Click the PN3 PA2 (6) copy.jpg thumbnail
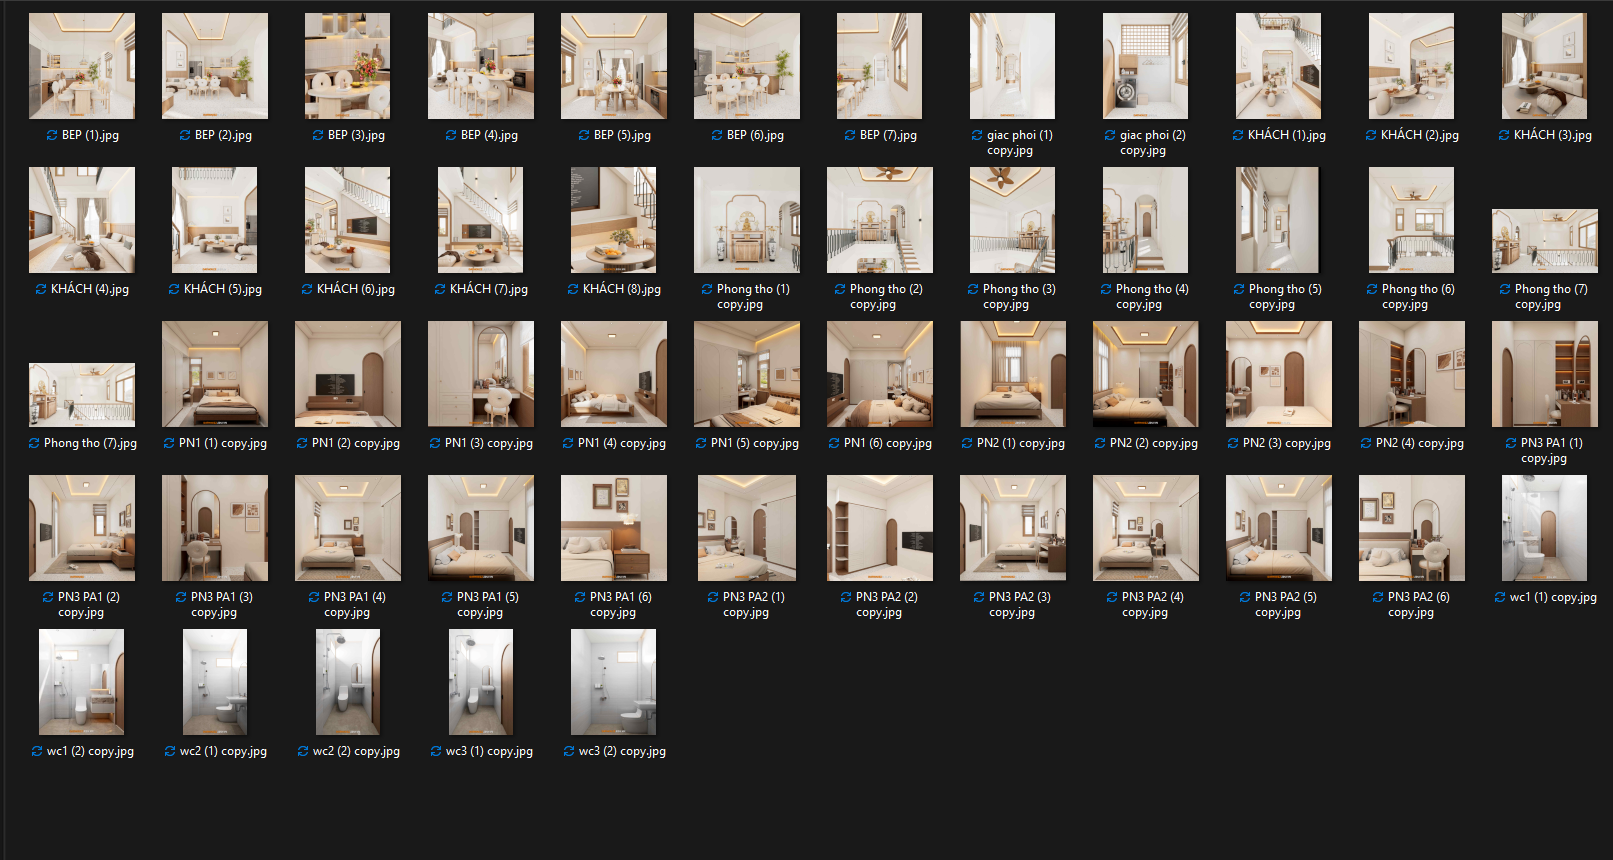1613x860 pixels. 1412,528
